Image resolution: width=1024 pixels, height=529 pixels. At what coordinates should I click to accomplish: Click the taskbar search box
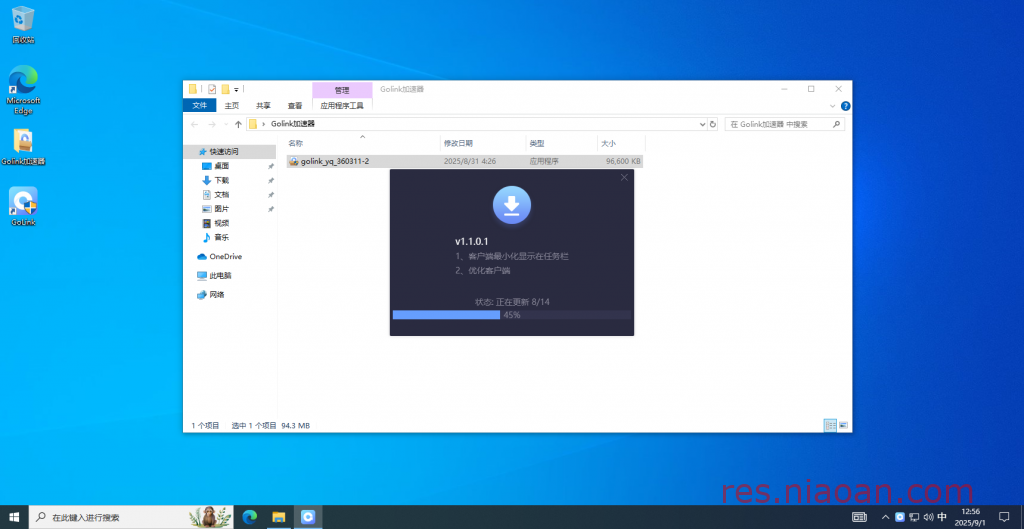pos(133,517)
